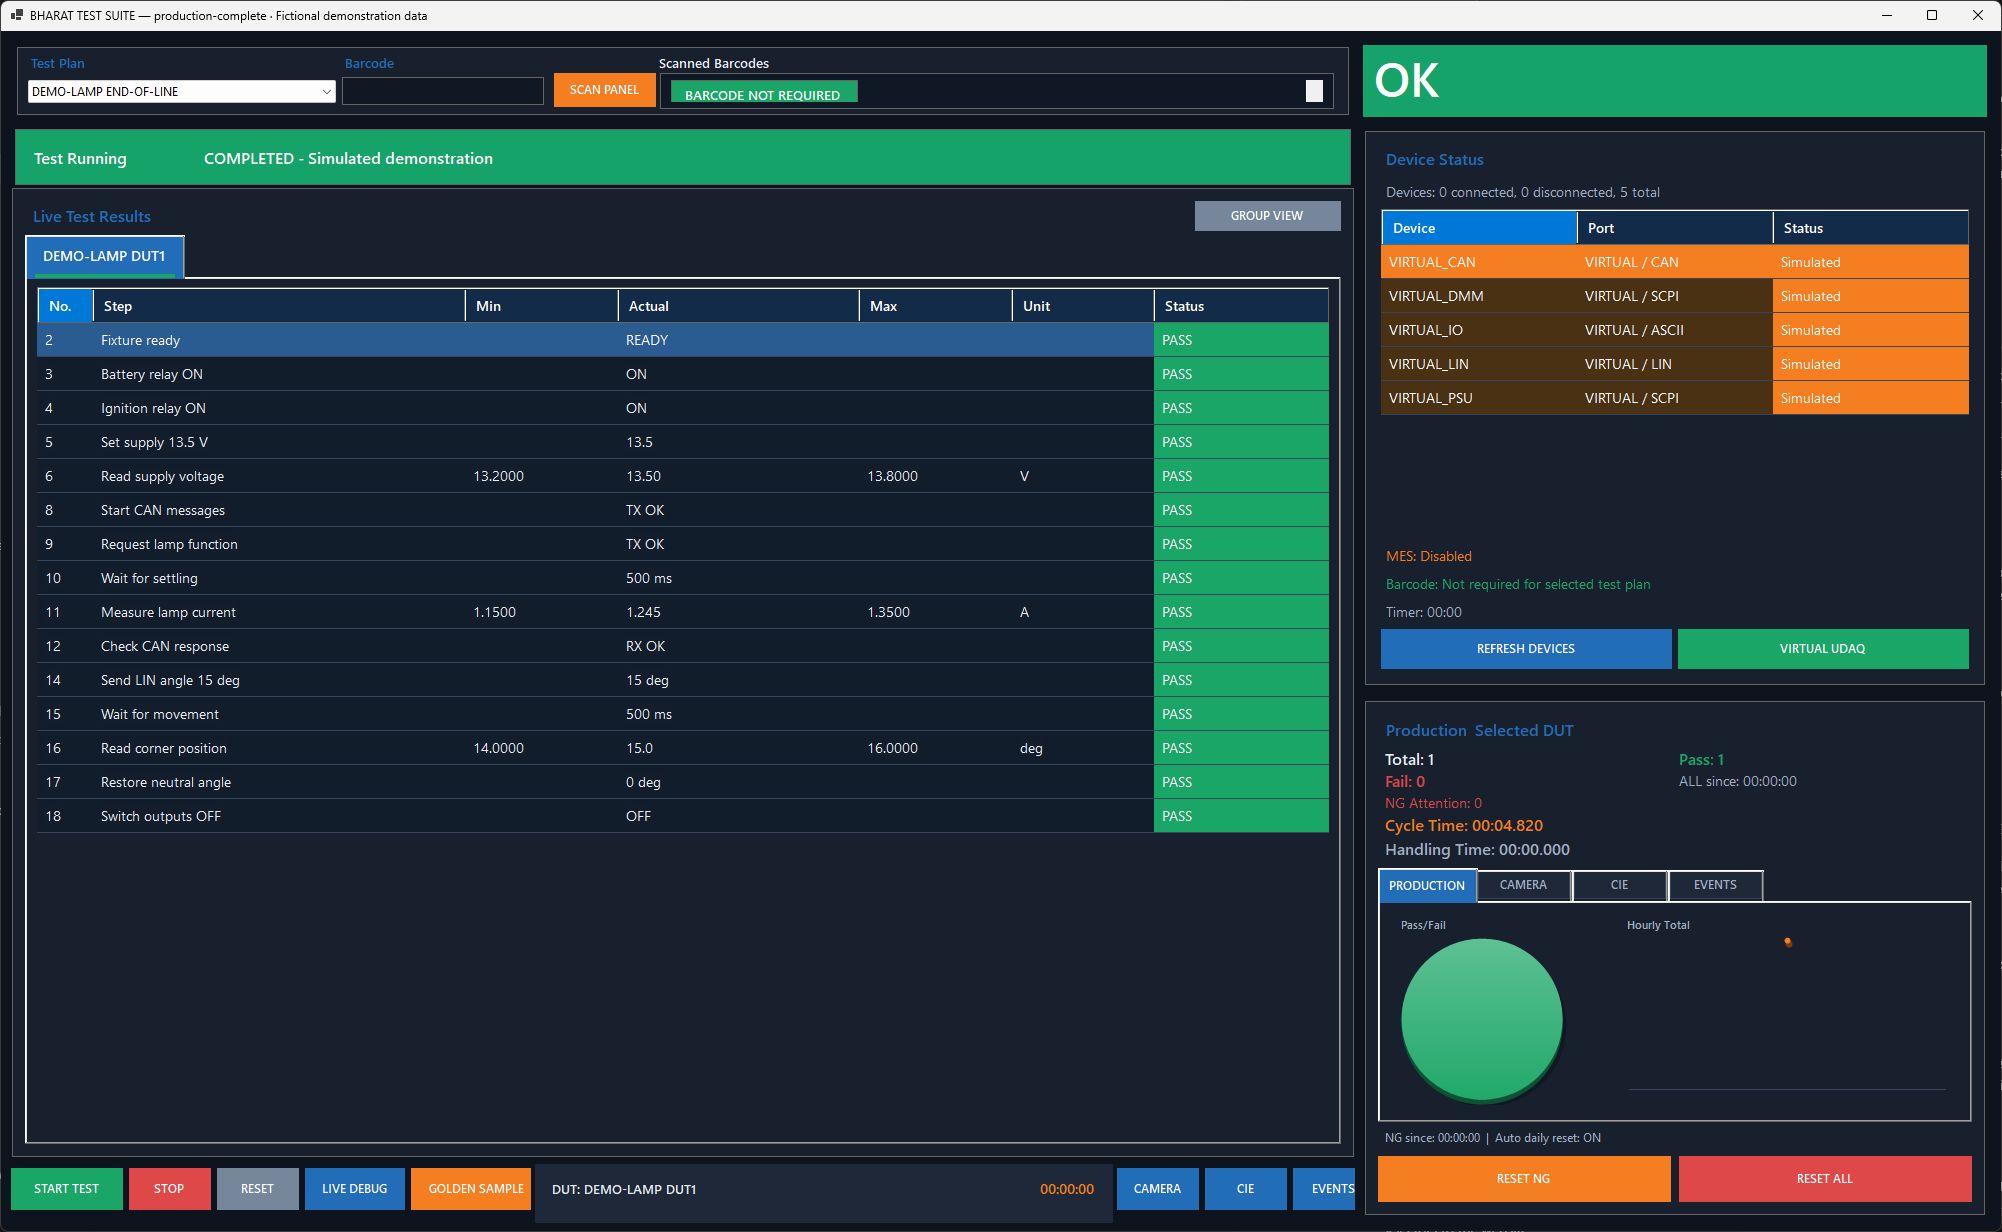The image size is (2002, 1232).
Task: Open LIVE DEBUG
Action: [x=354, y=1189]
